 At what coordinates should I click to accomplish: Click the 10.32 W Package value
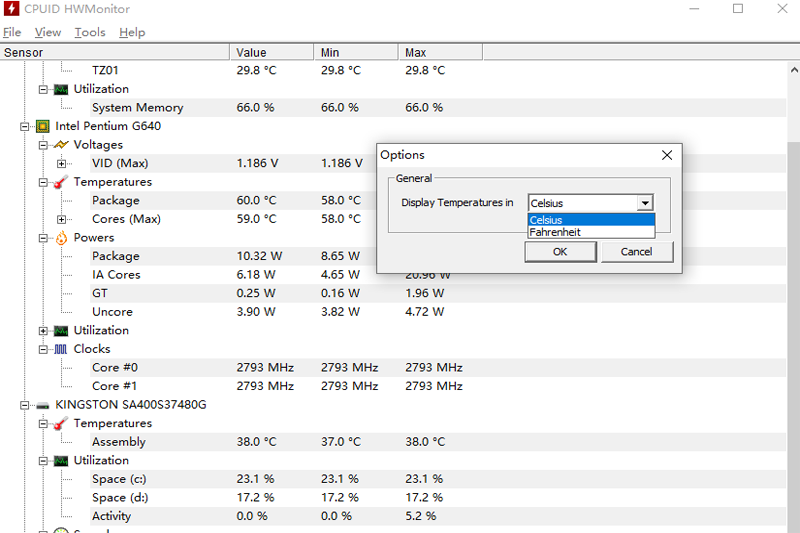point(259,256)
